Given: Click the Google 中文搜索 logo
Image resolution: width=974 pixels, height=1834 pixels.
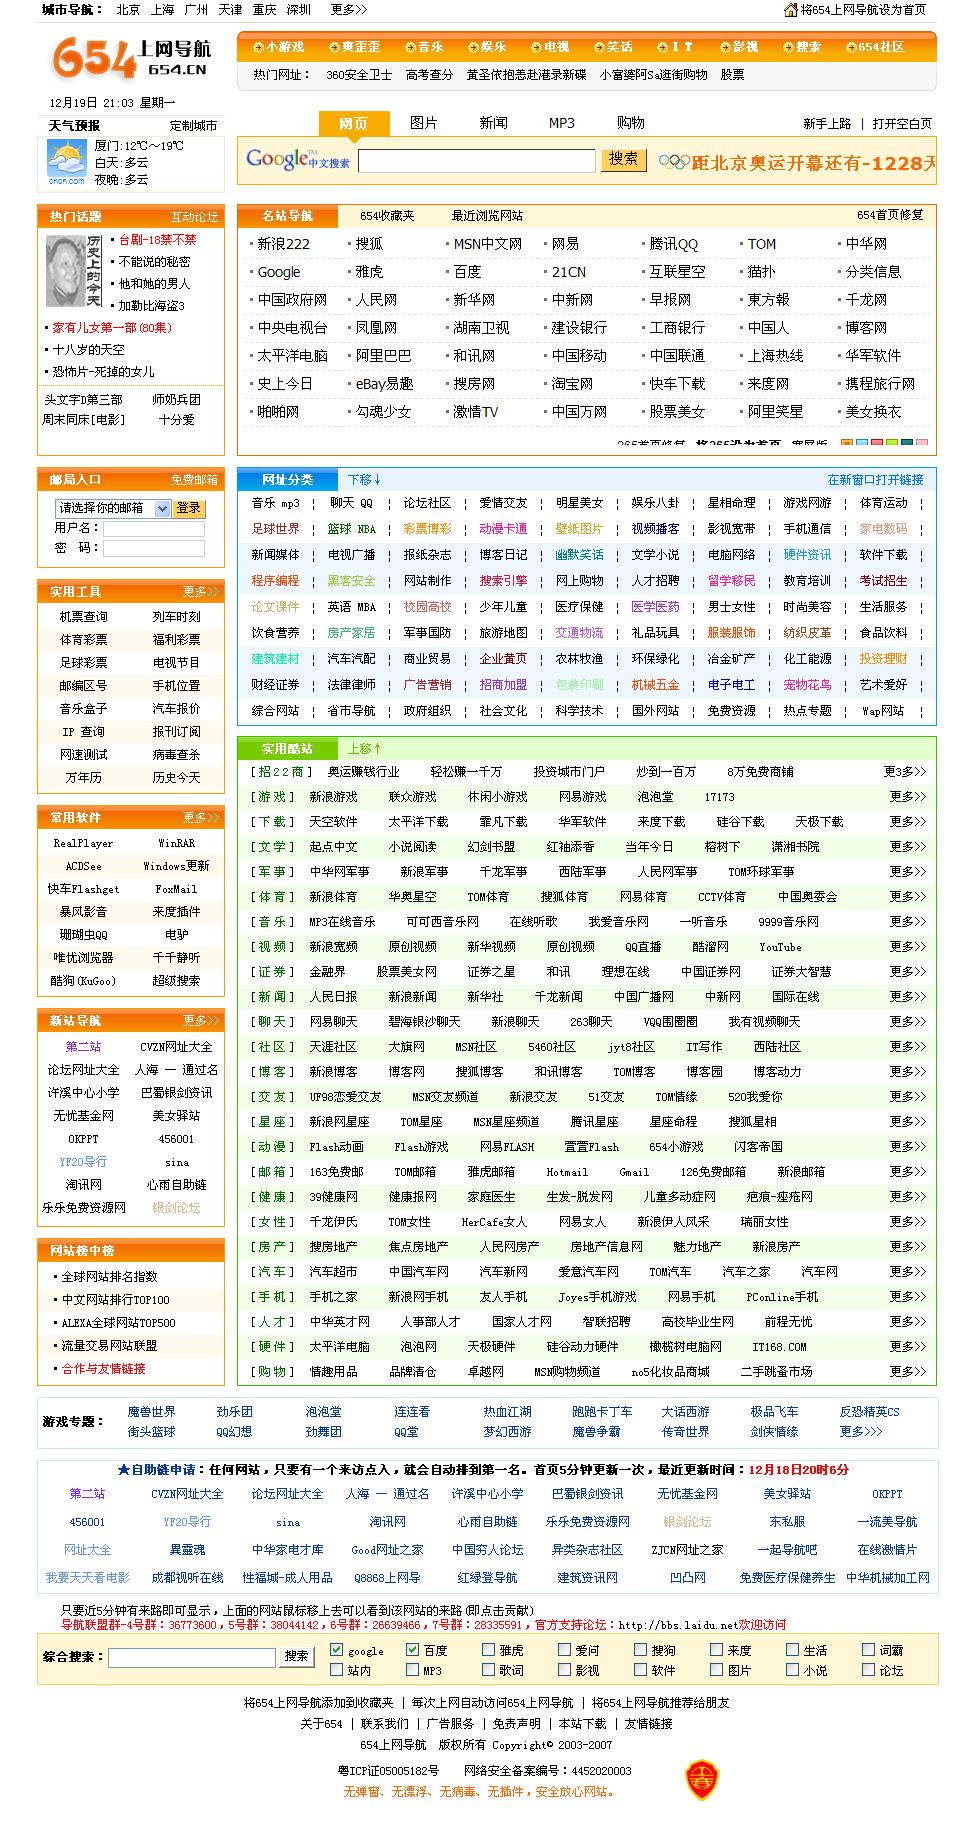Looking at the screenshot, I should [297, 159].
